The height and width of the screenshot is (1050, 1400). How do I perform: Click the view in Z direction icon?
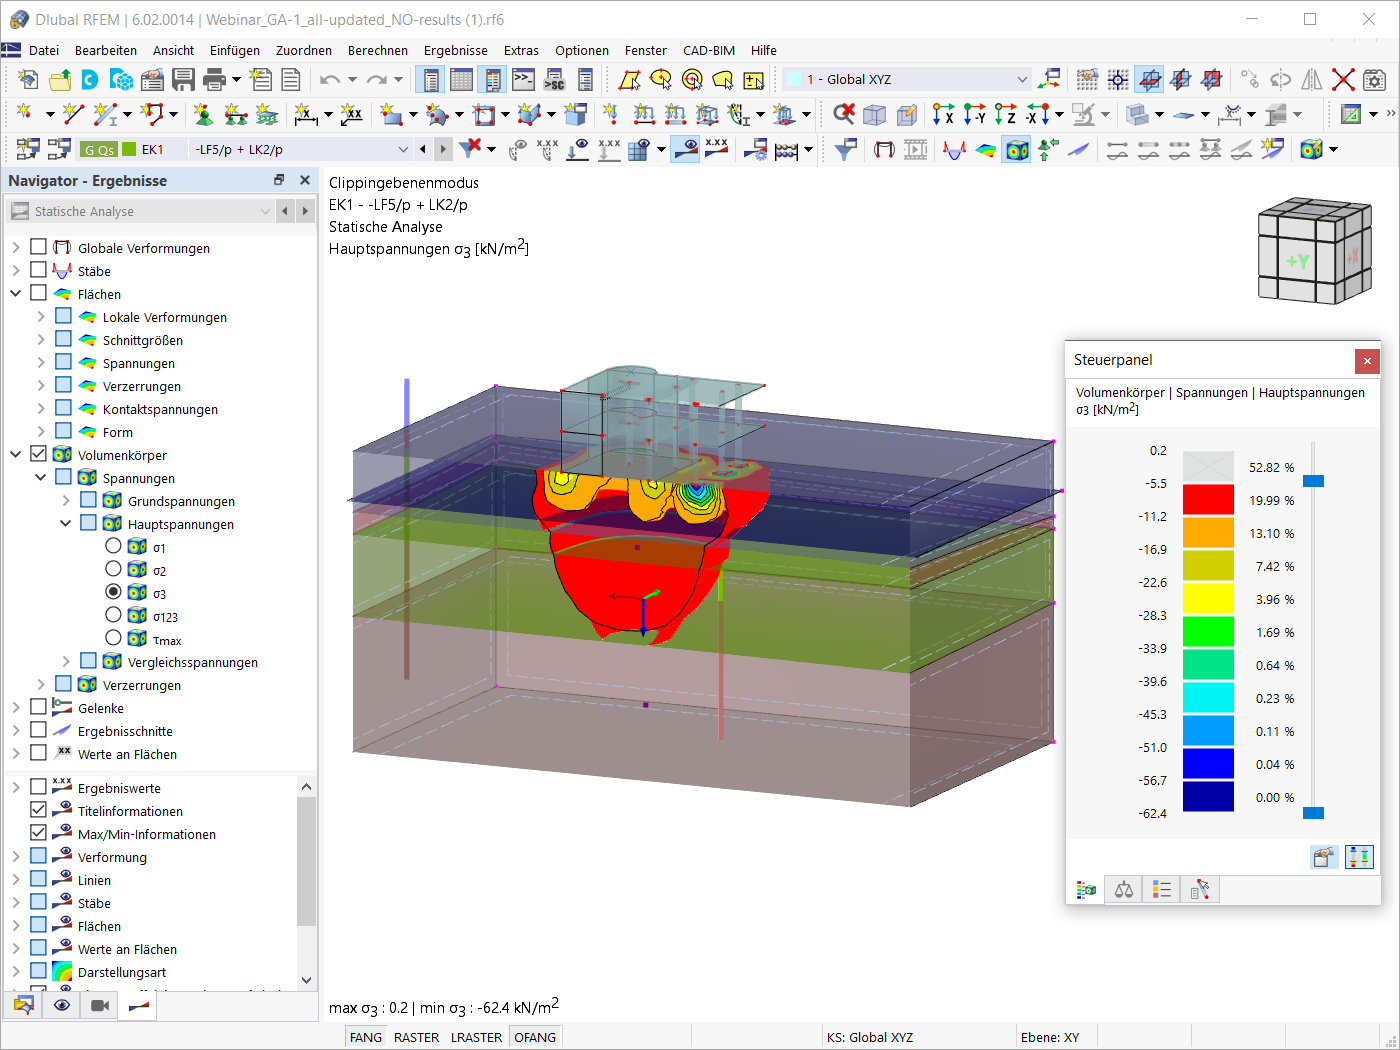point(1005,115)
